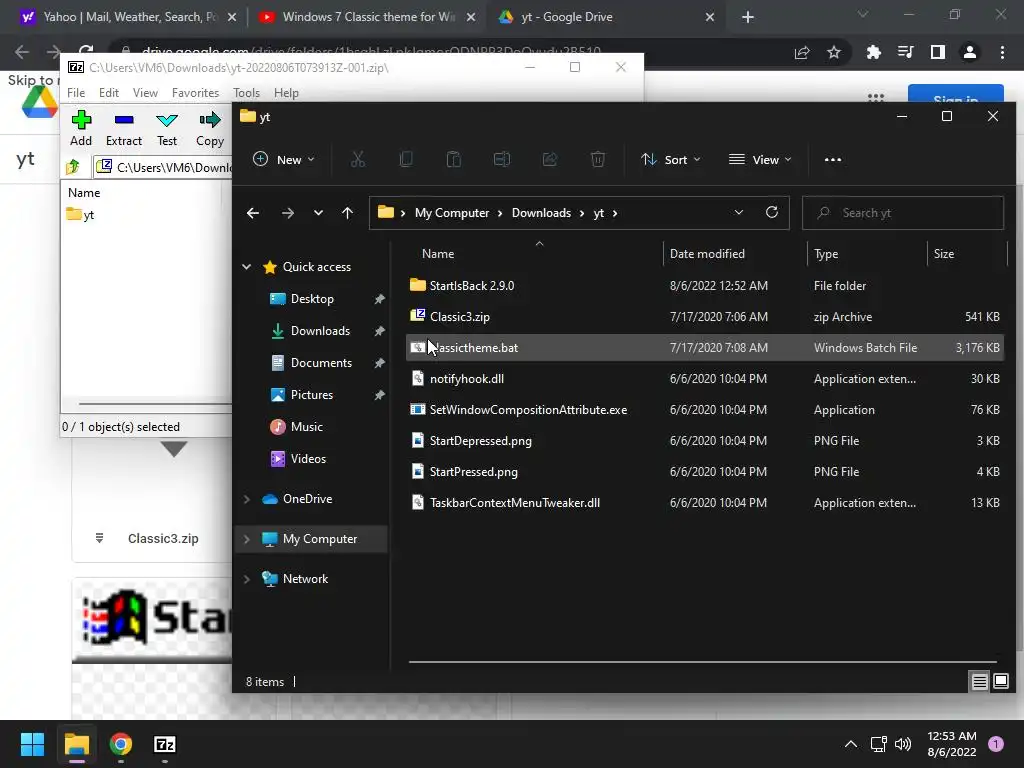Image resolution: width=1024 pixels, height=768 pixels.
Task: Open Chrome extensions puzzle icon
Action: point(873,52)
